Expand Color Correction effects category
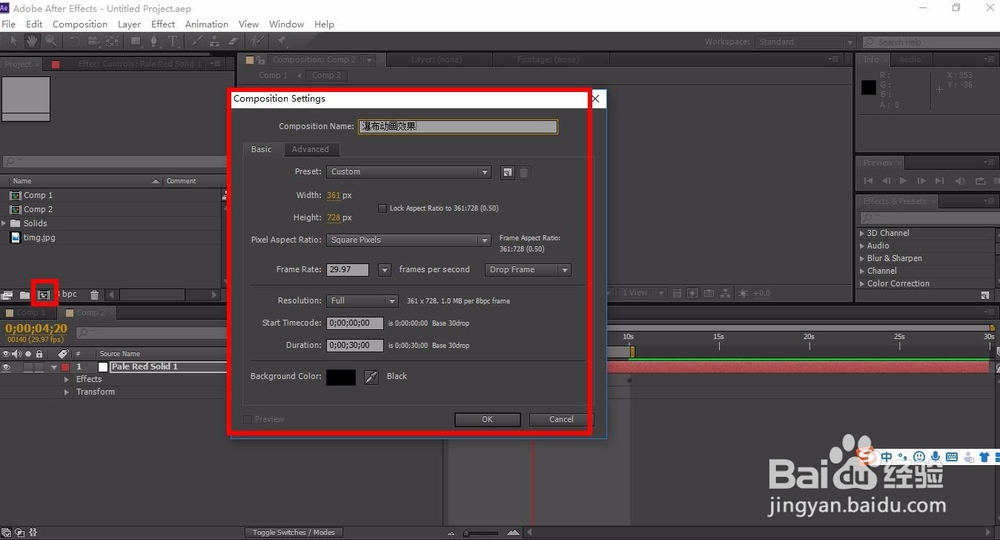 pos(862,284)
